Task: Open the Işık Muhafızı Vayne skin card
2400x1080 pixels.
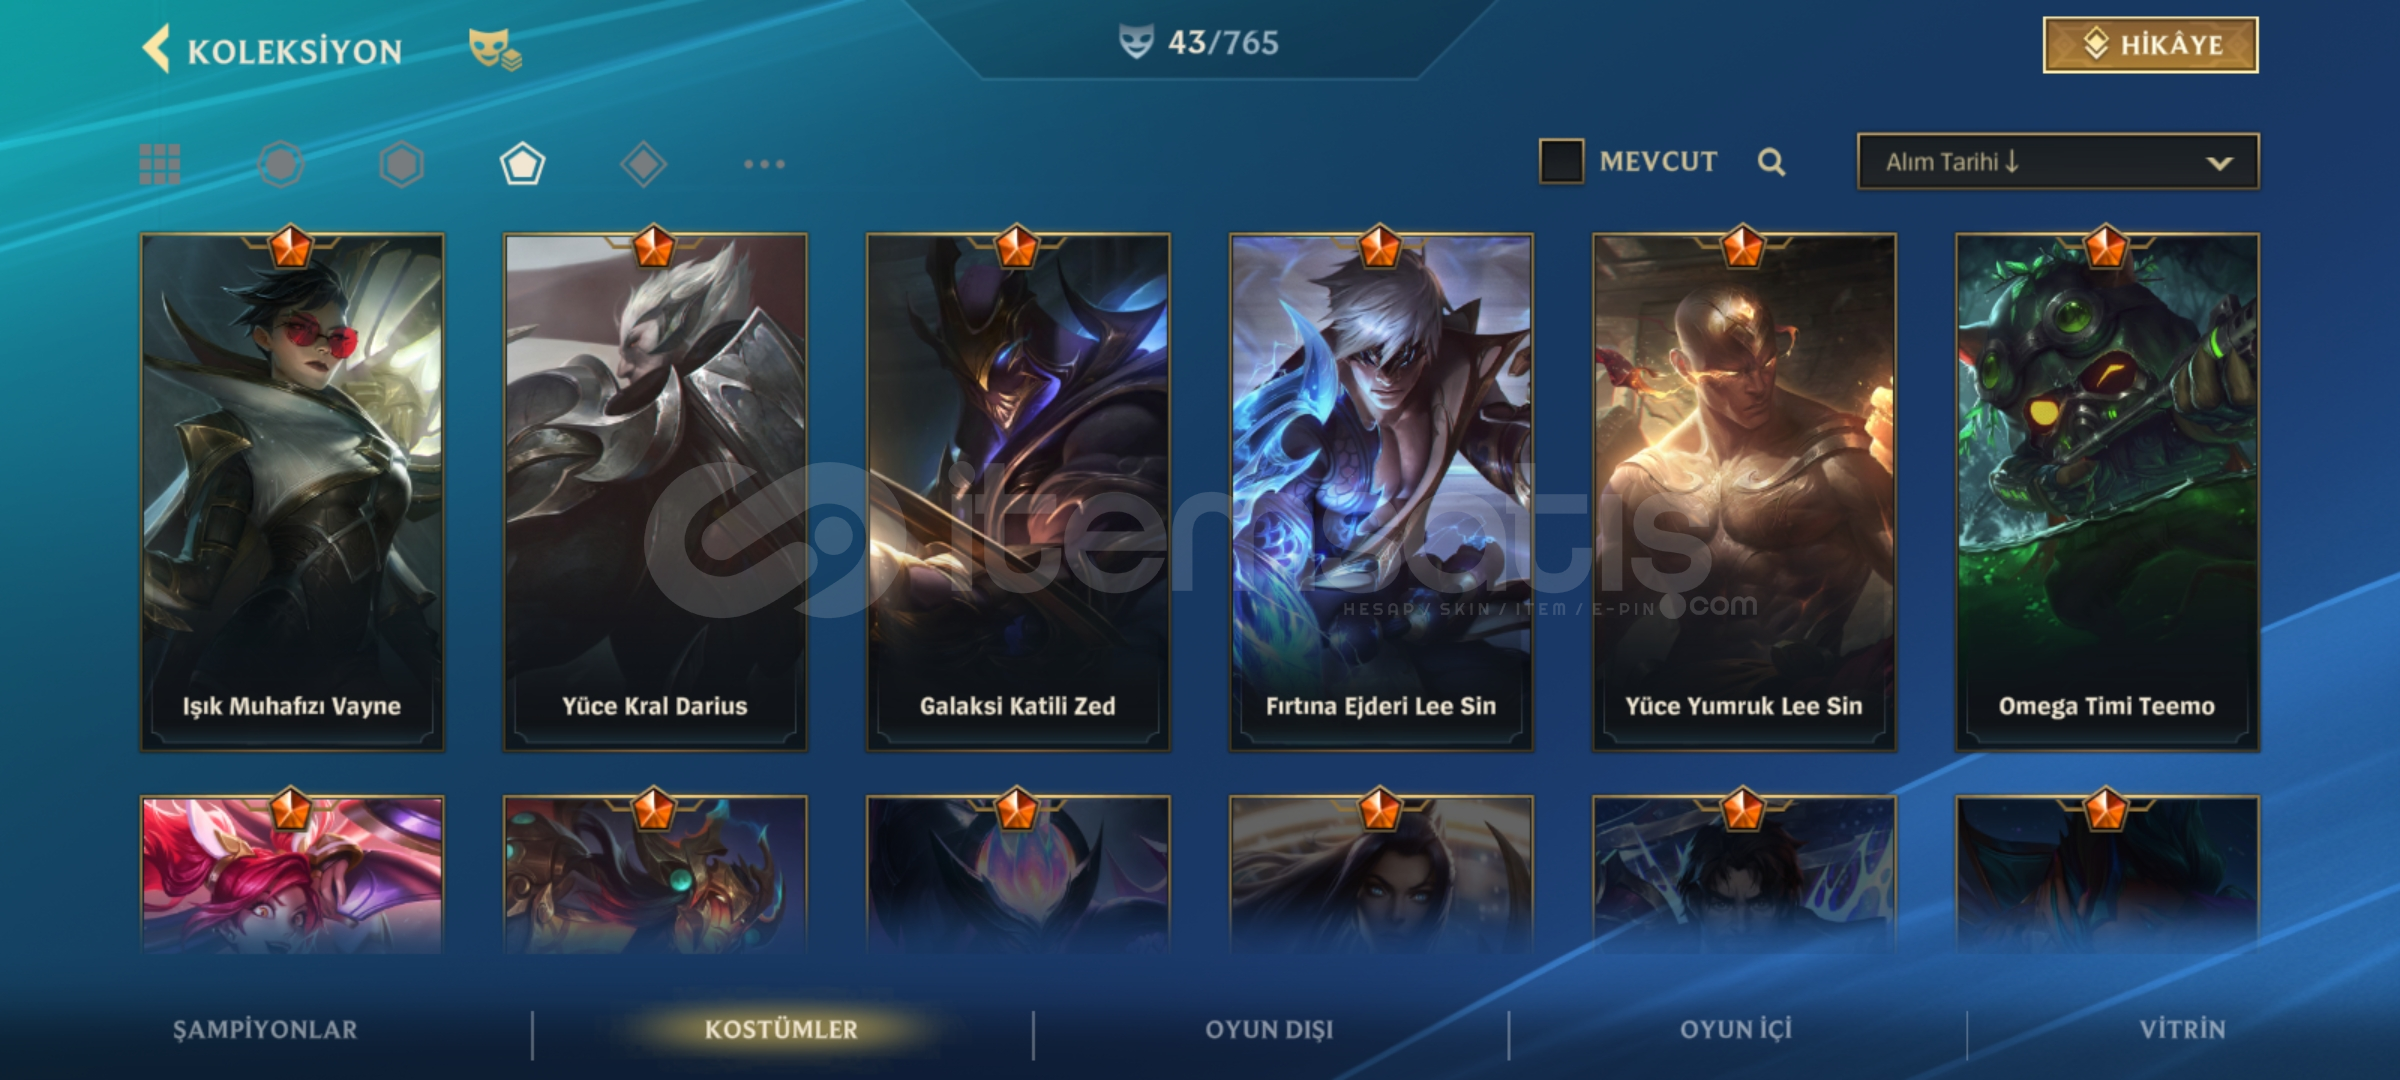Action: (292, 492)
